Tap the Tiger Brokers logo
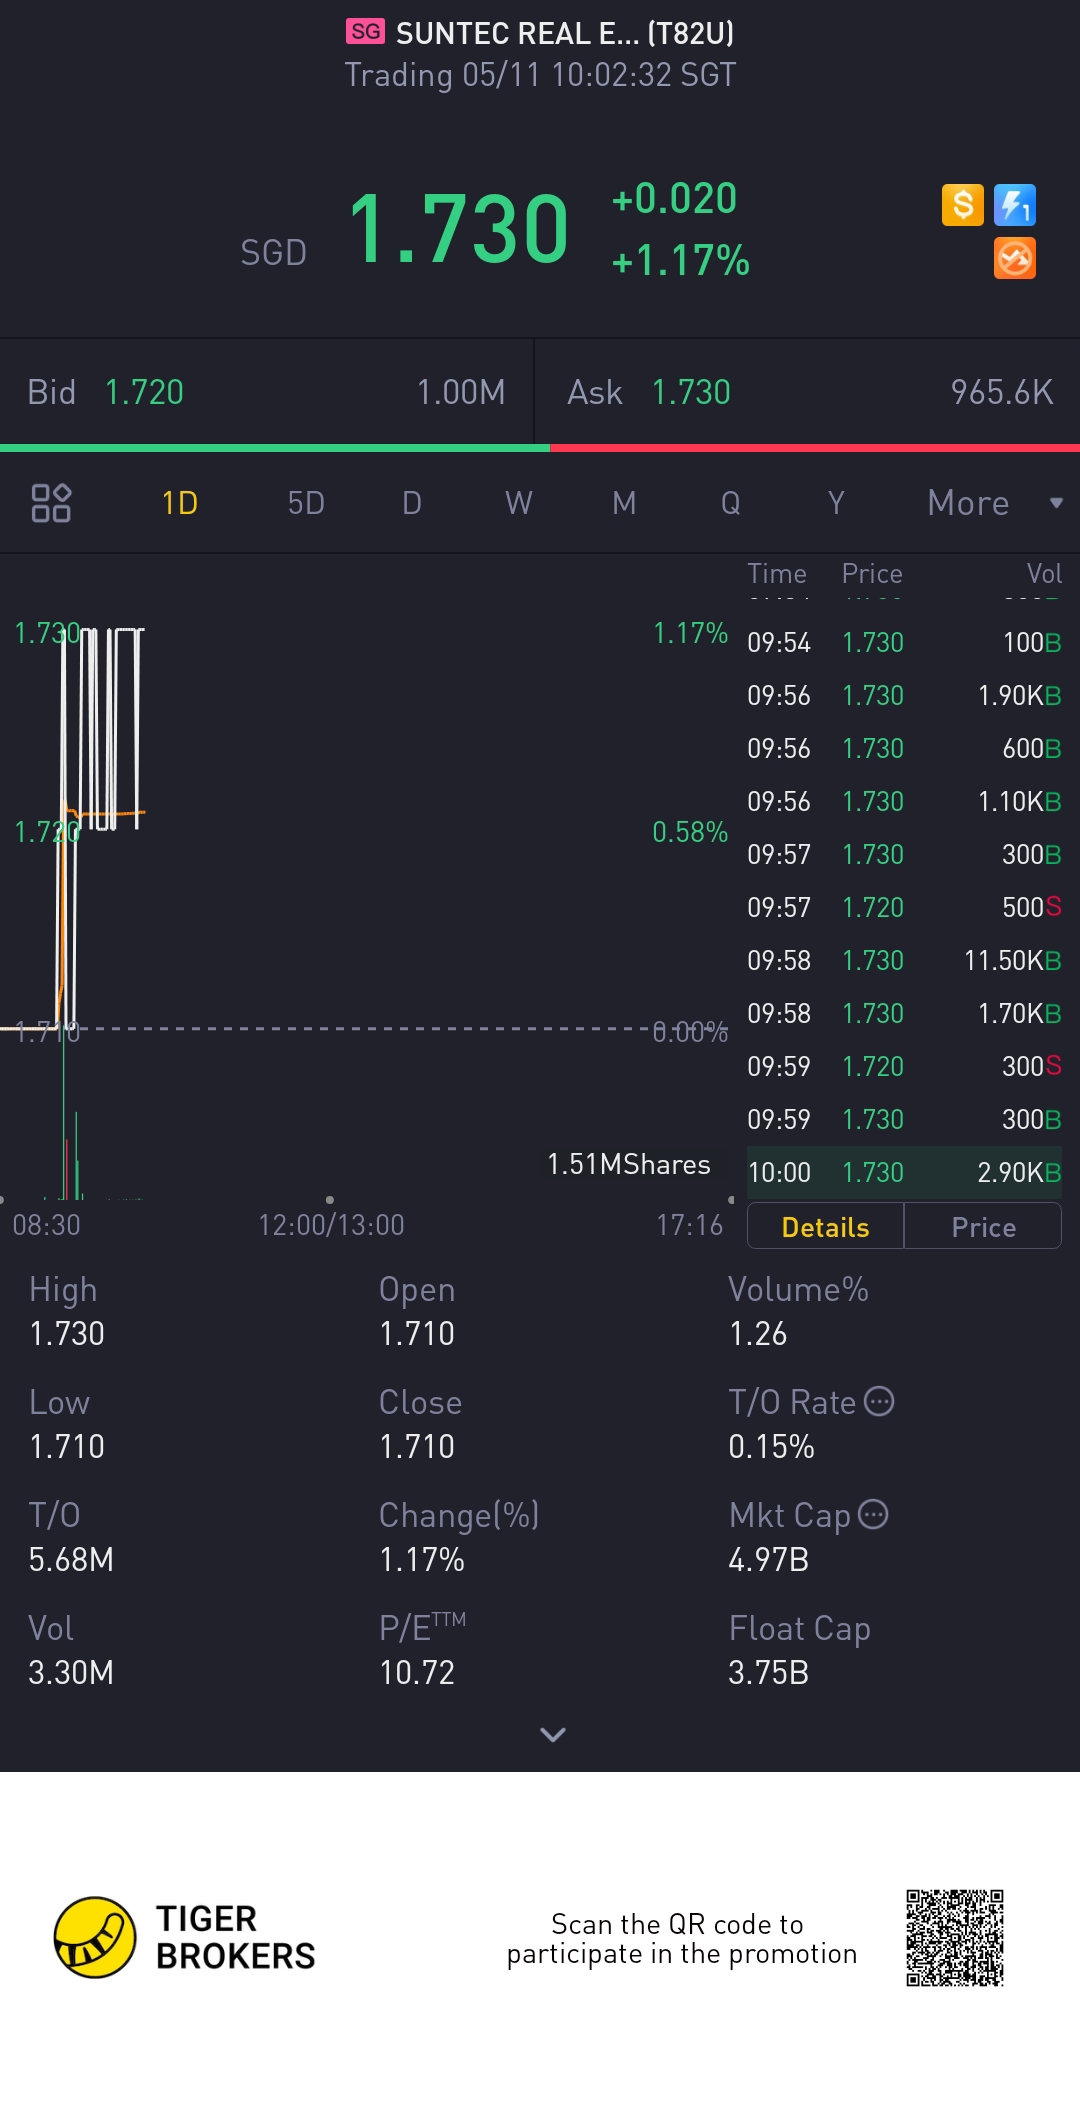This screenshot has height=2104, width=1080. pos(95,1937)
